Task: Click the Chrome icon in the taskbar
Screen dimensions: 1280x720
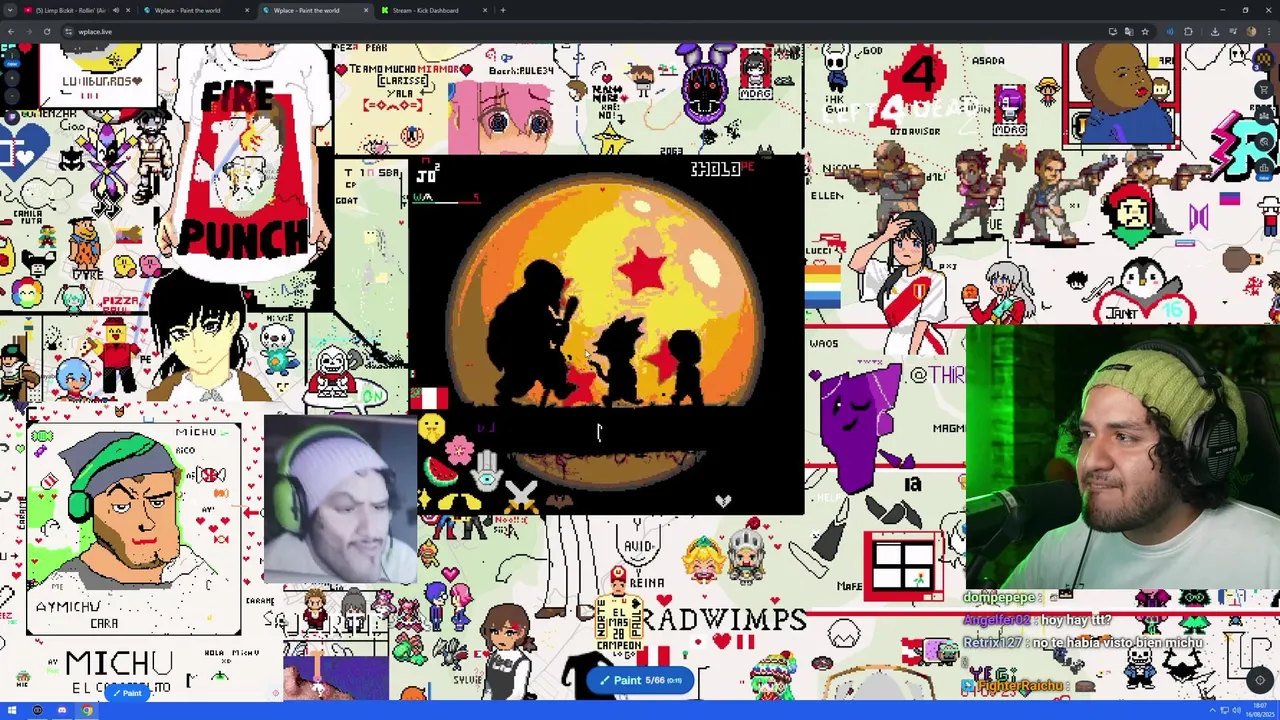Action: pos(87,711)
